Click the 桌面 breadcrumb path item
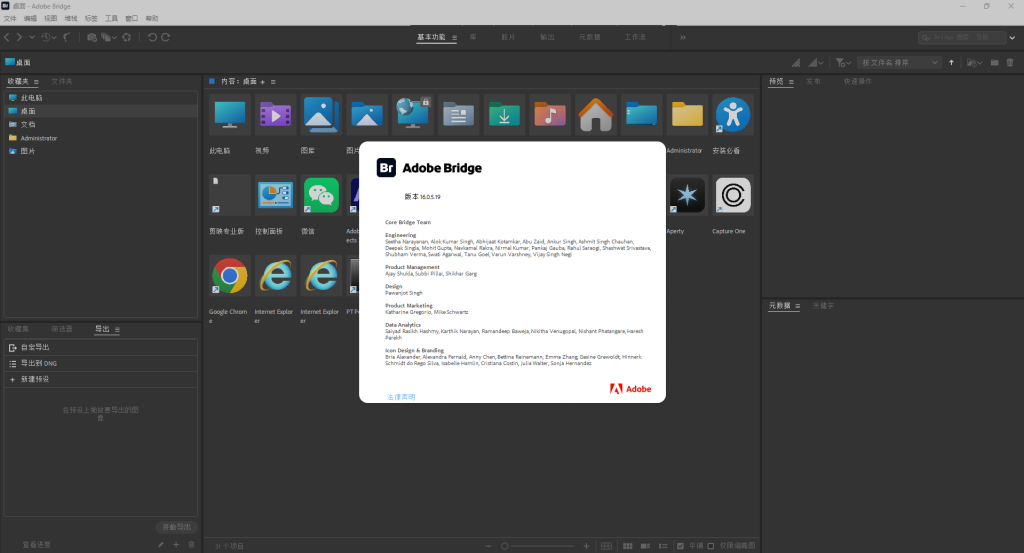The image size is (1024, 553). click(x=18, y=62)
